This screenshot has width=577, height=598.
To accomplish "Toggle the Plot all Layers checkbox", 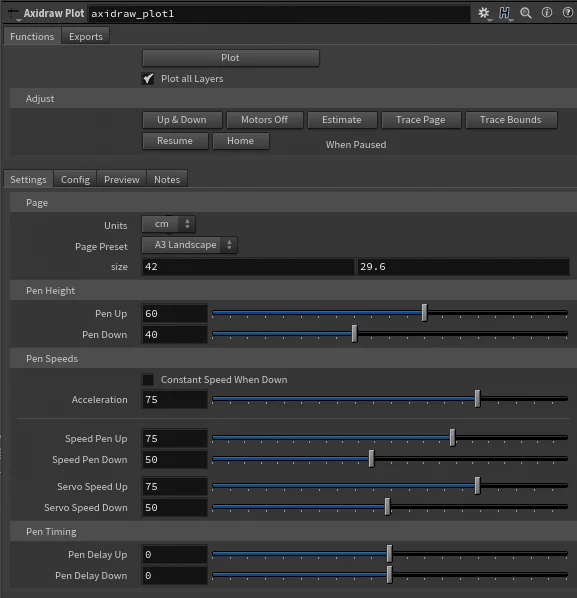I will pos(148,79).
